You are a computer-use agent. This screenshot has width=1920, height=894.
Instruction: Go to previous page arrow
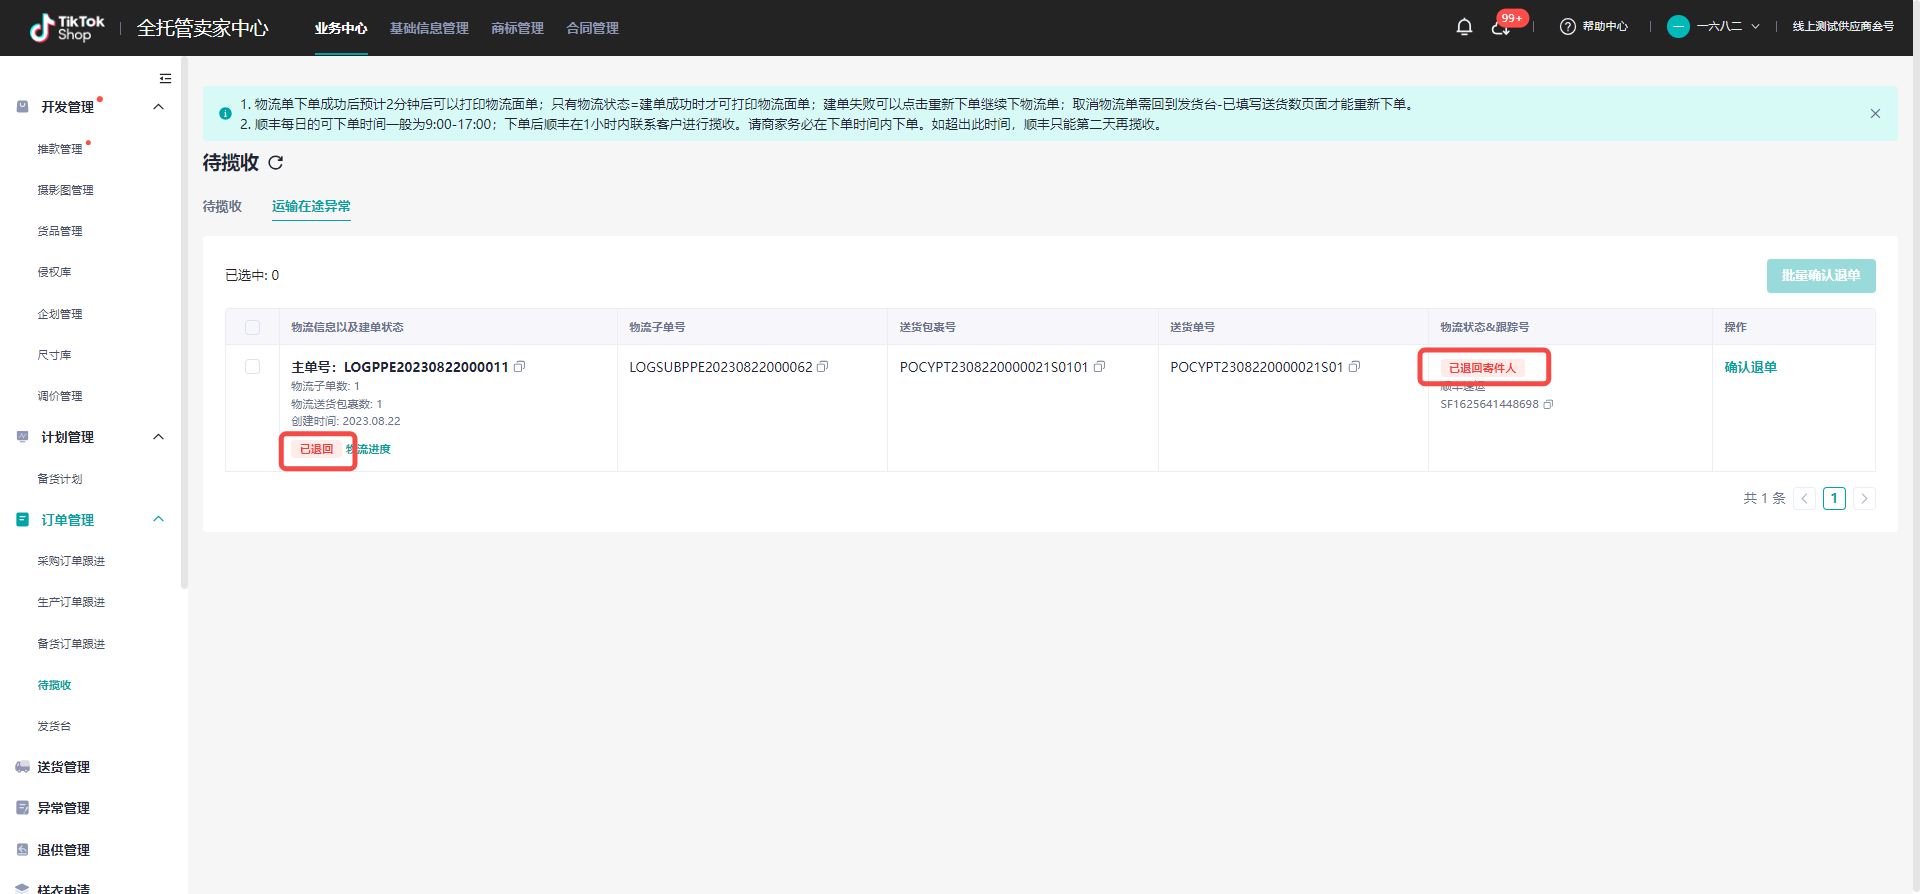coord(1805,498)
